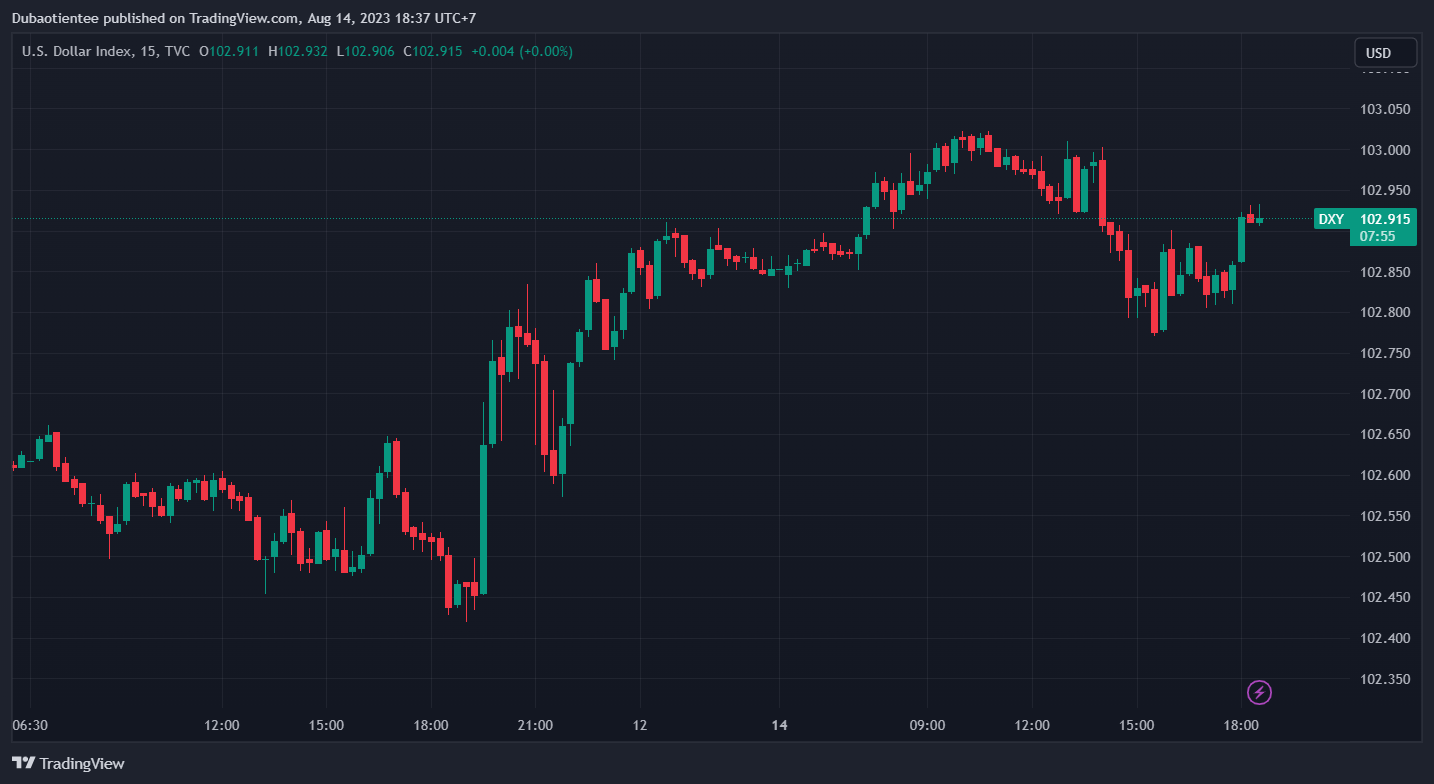Select the 06:30 time axis label
1434x784 pixels.
coord(30,725)
